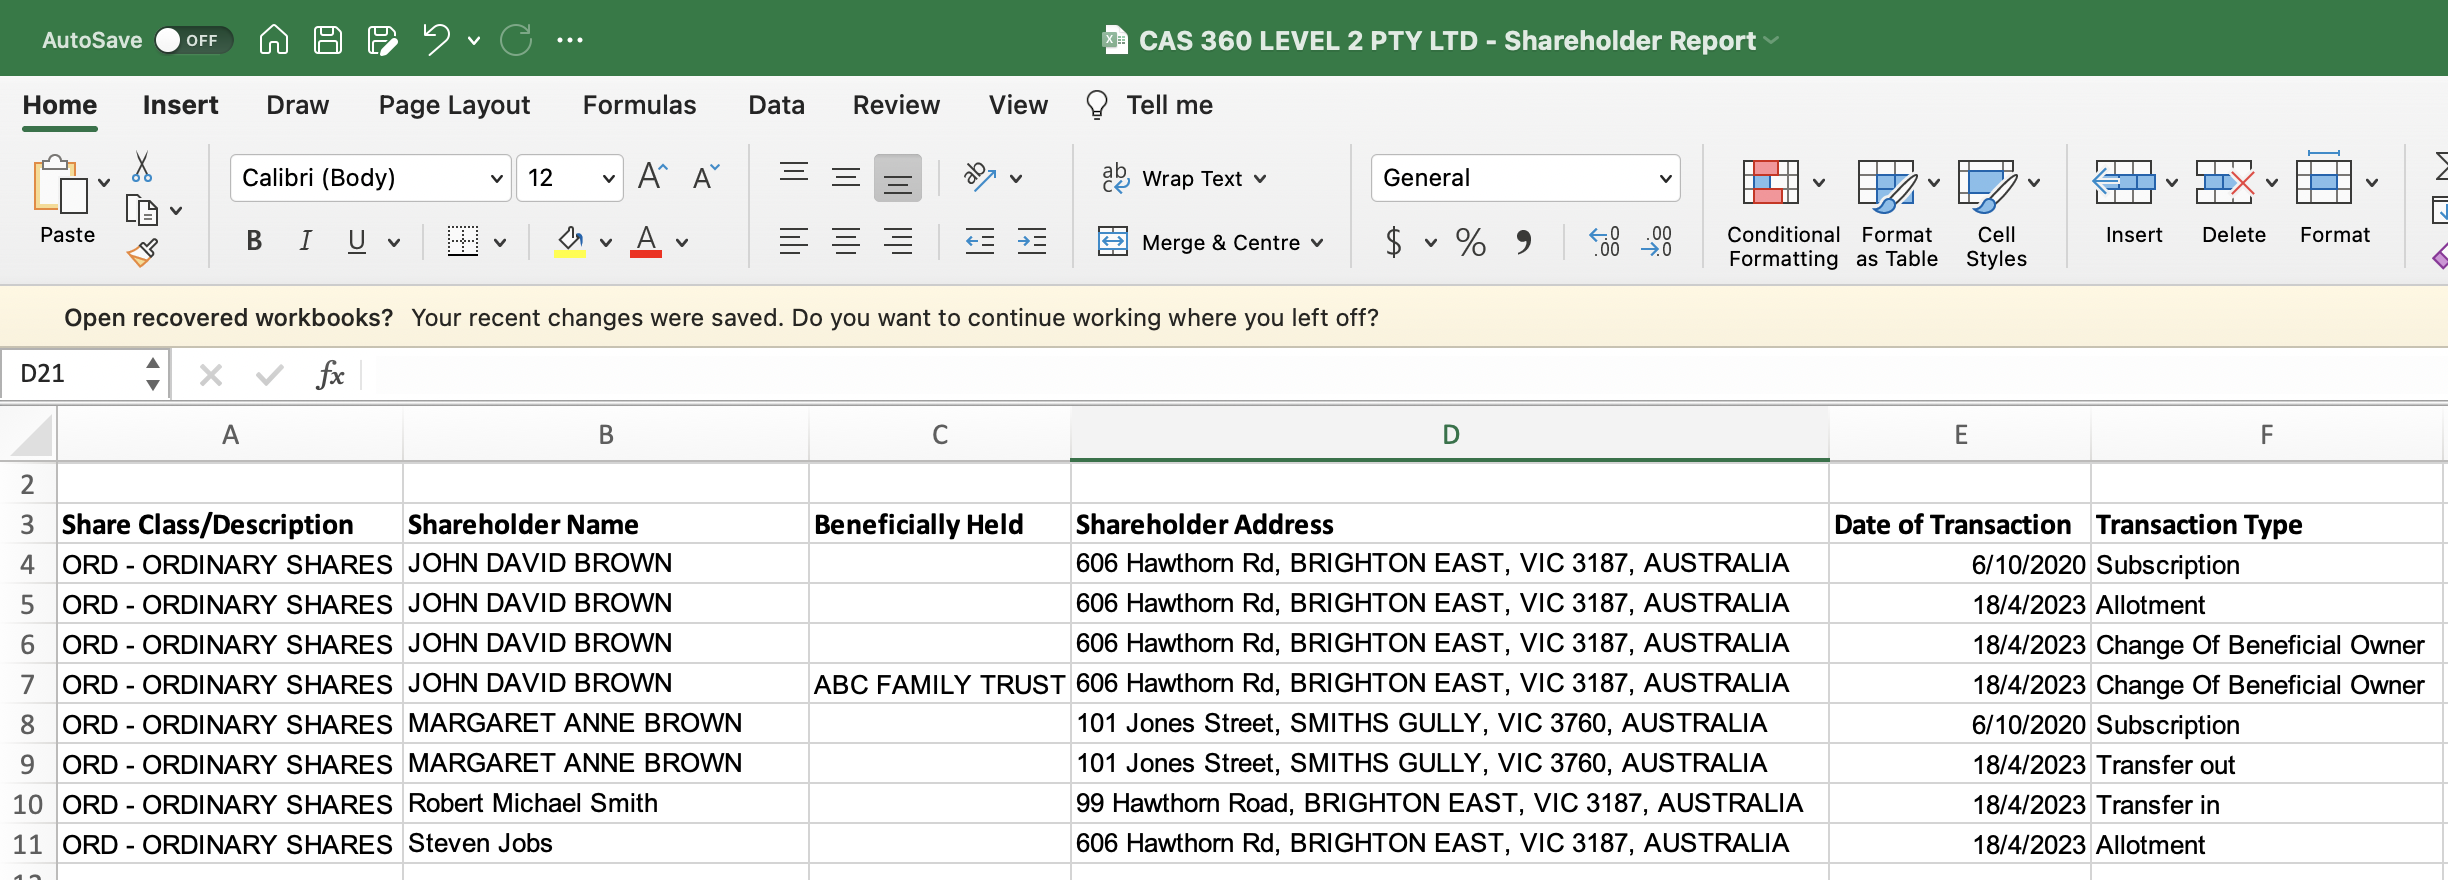Click the Wrap Text button
Screen dimensions: 2448x880
point(1183,178)
